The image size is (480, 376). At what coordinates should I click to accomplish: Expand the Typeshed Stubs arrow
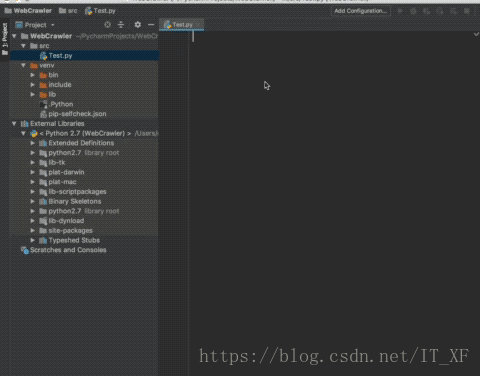(x=33, y=240)
